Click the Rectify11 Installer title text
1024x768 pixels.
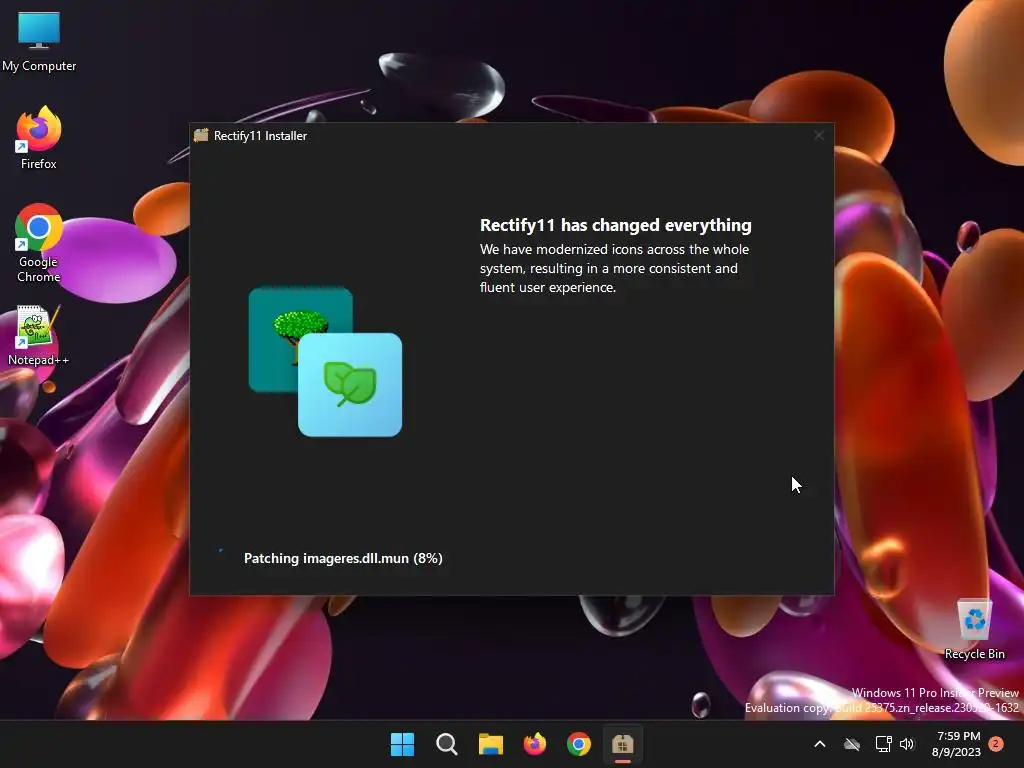[x=261, y=136]
